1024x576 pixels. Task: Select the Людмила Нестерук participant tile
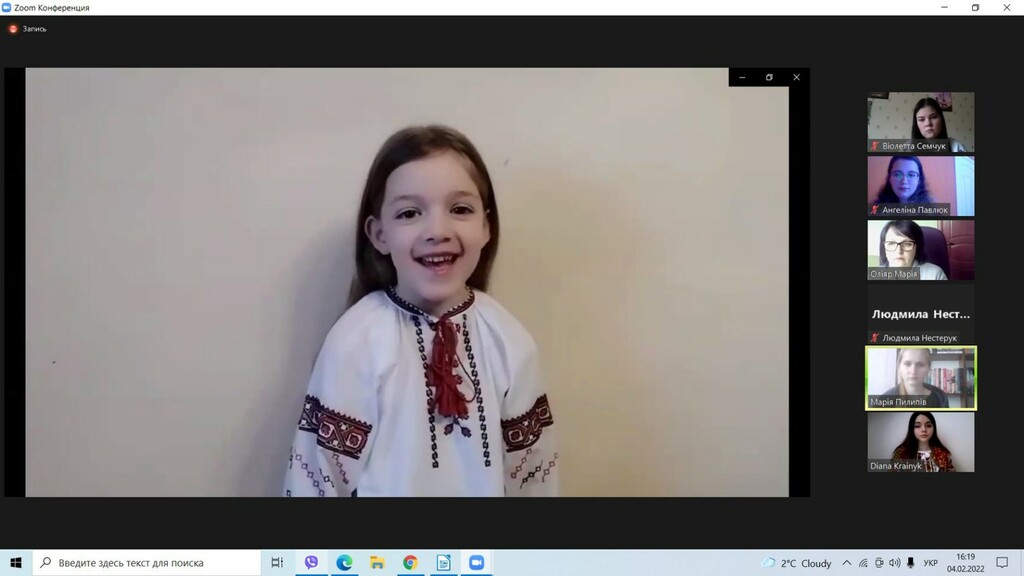920,314
